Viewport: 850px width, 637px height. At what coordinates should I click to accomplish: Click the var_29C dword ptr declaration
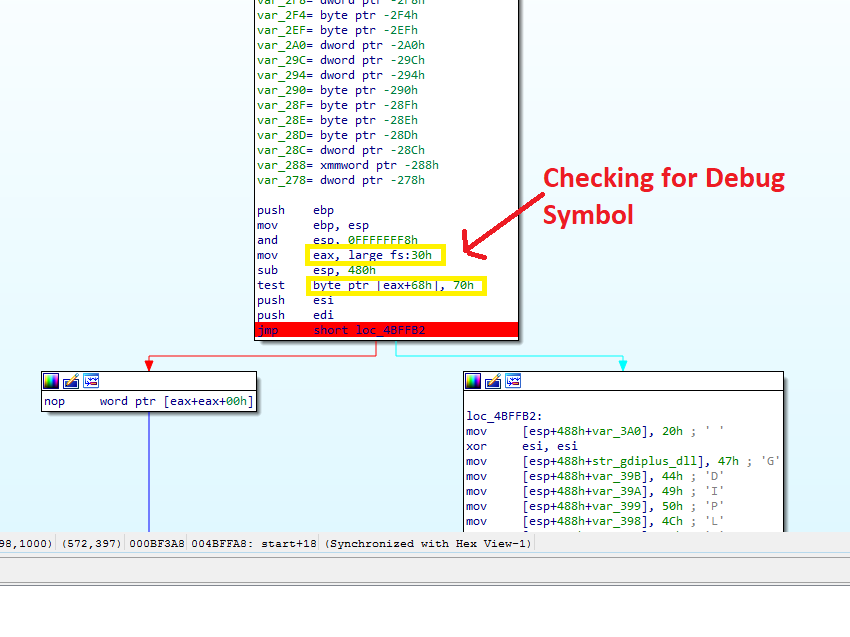tap(341, 60)
